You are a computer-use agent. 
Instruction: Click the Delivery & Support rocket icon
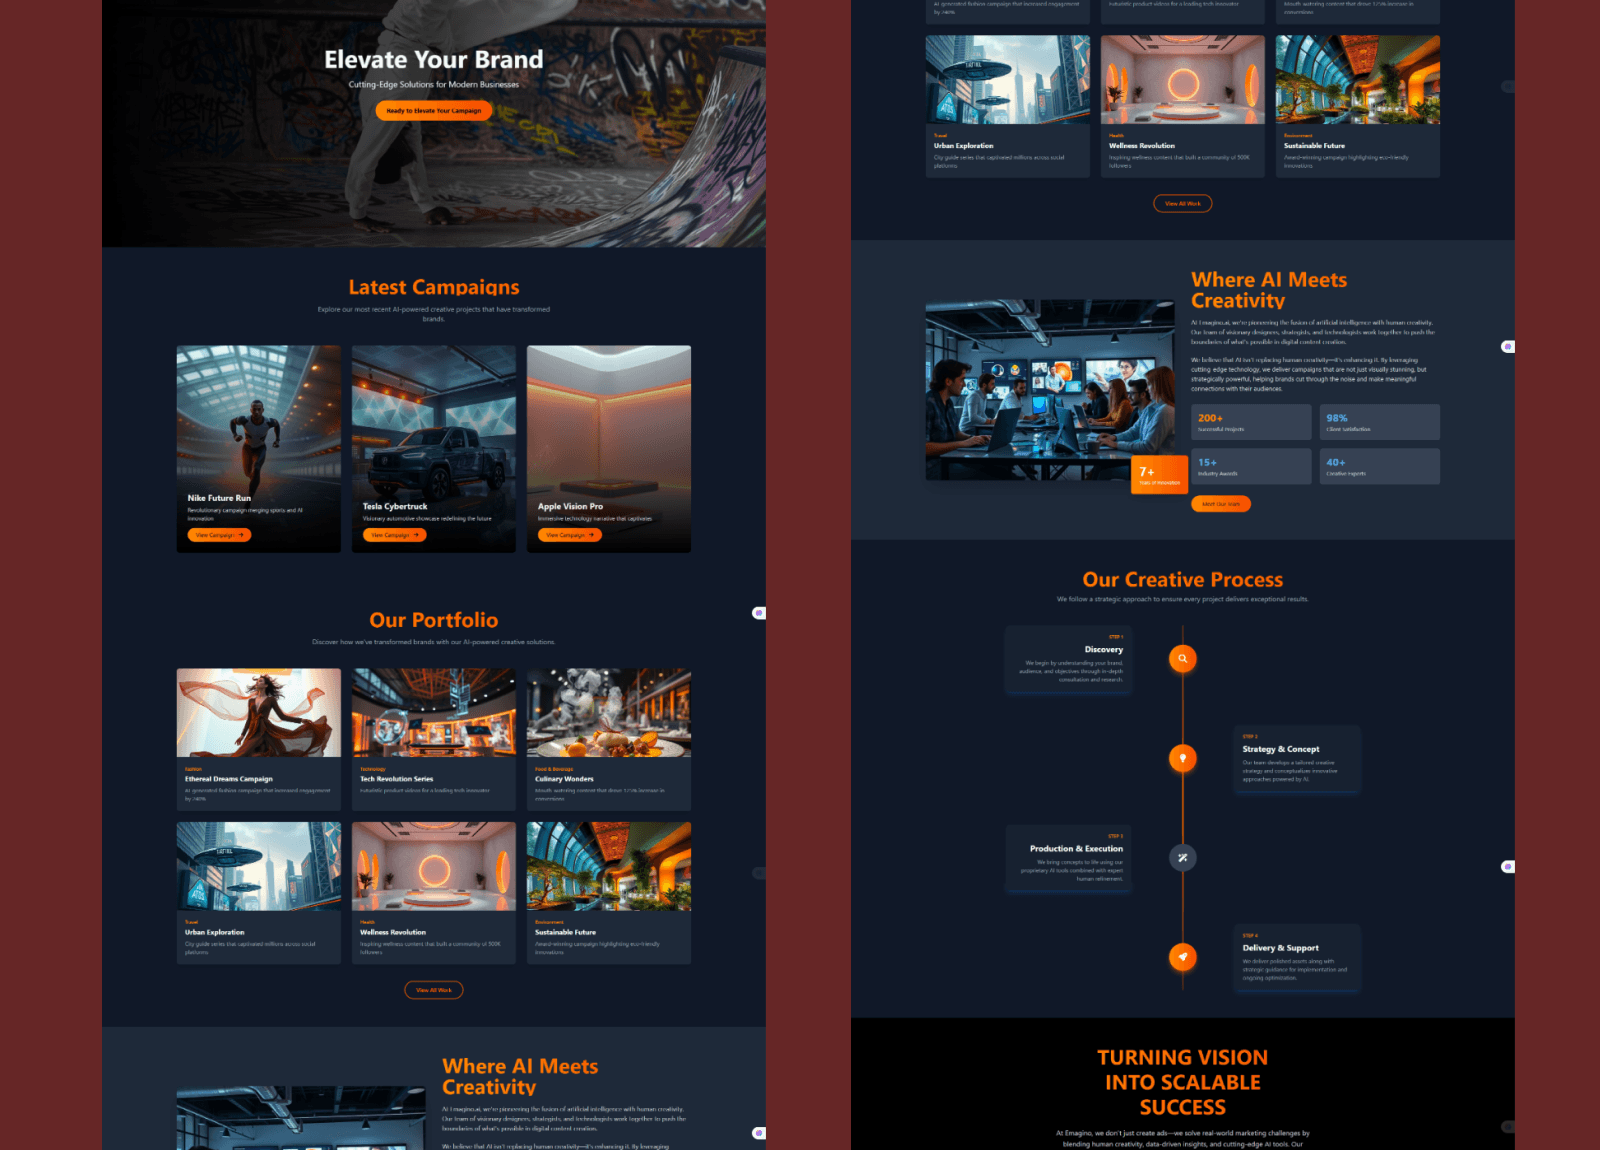pyautogui.click(x=1183, y=957)
